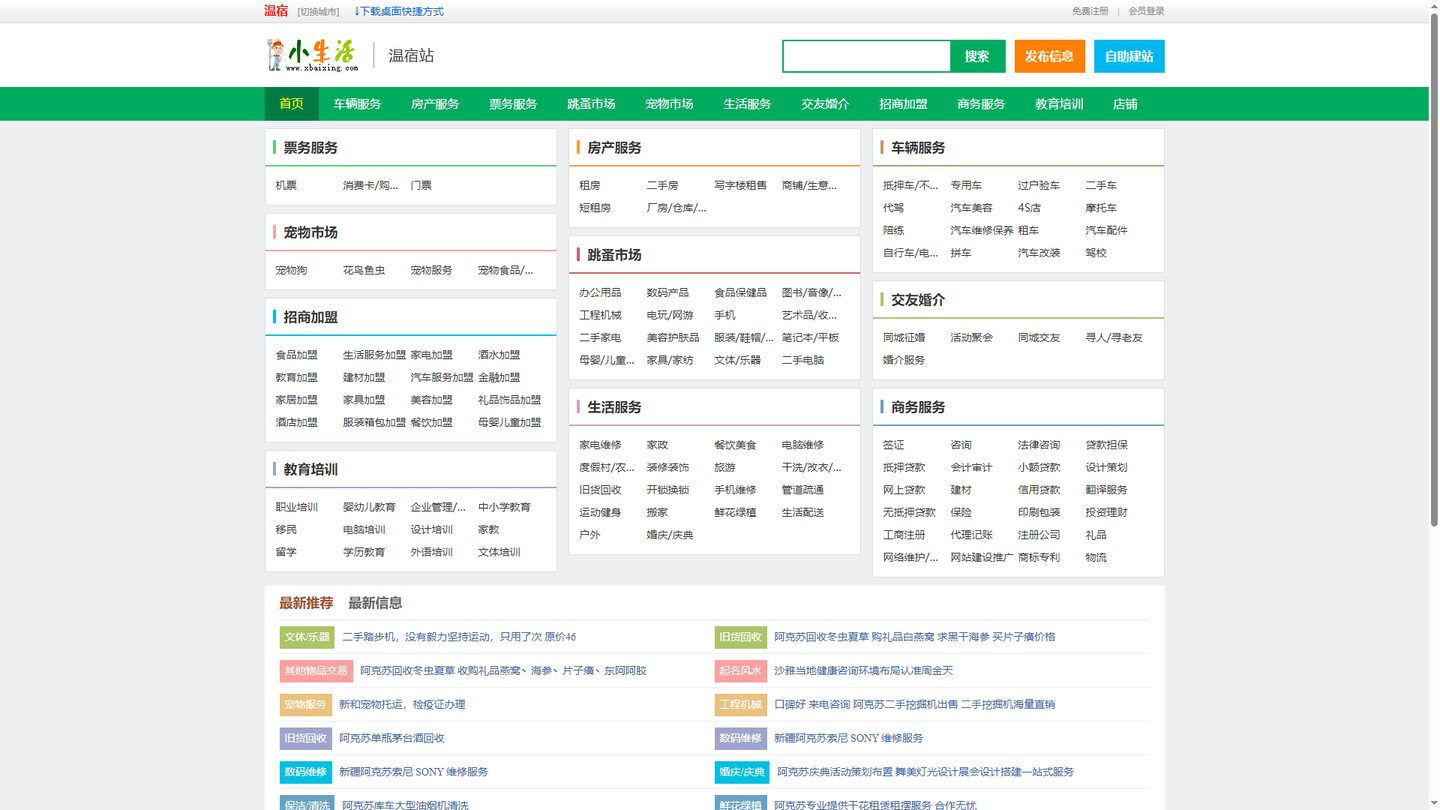This screenshot has width=1440, height=810.
Task: Click the 职业培训 link
Action: [x=297, y=508]
